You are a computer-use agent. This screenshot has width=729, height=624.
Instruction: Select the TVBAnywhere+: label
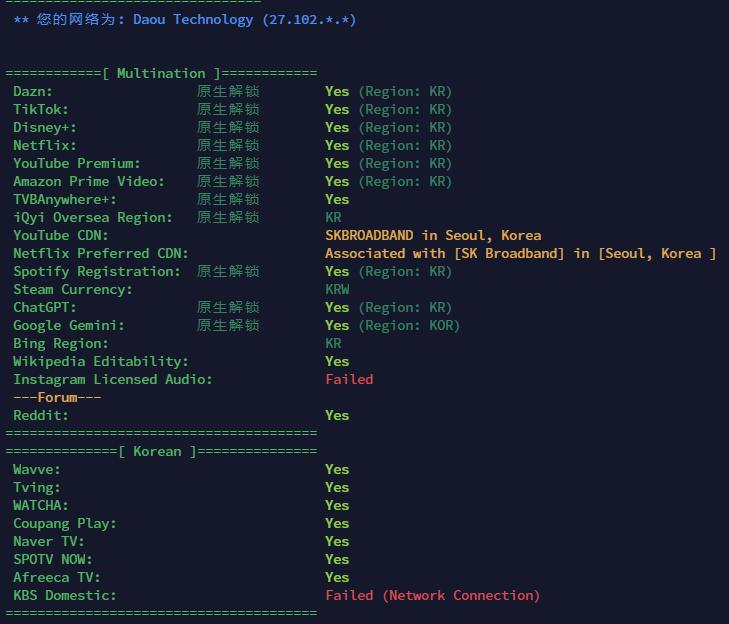coord(65,199)
